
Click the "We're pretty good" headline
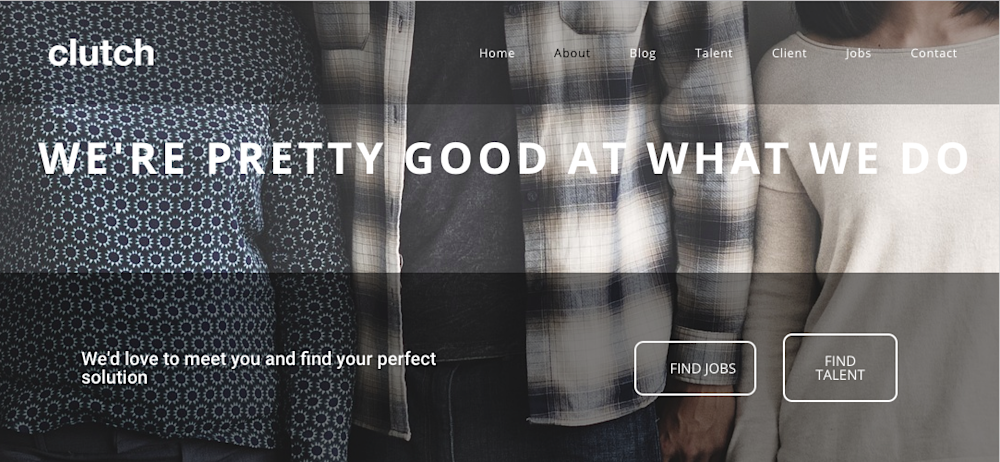(x=503, y=158)
